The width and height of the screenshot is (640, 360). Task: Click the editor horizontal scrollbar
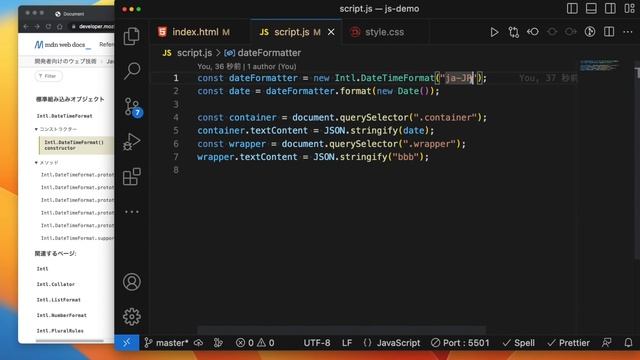coord(342,330)
